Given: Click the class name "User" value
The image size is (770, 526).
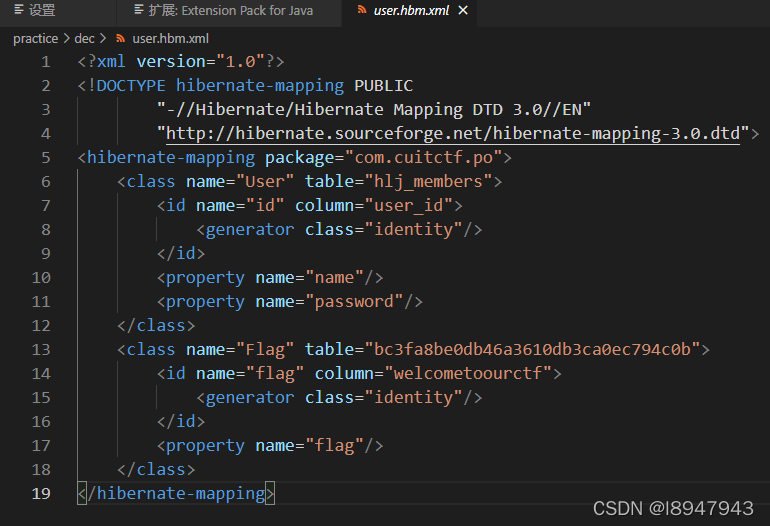Looking at the screenshot, I should [x=265, y=182].
